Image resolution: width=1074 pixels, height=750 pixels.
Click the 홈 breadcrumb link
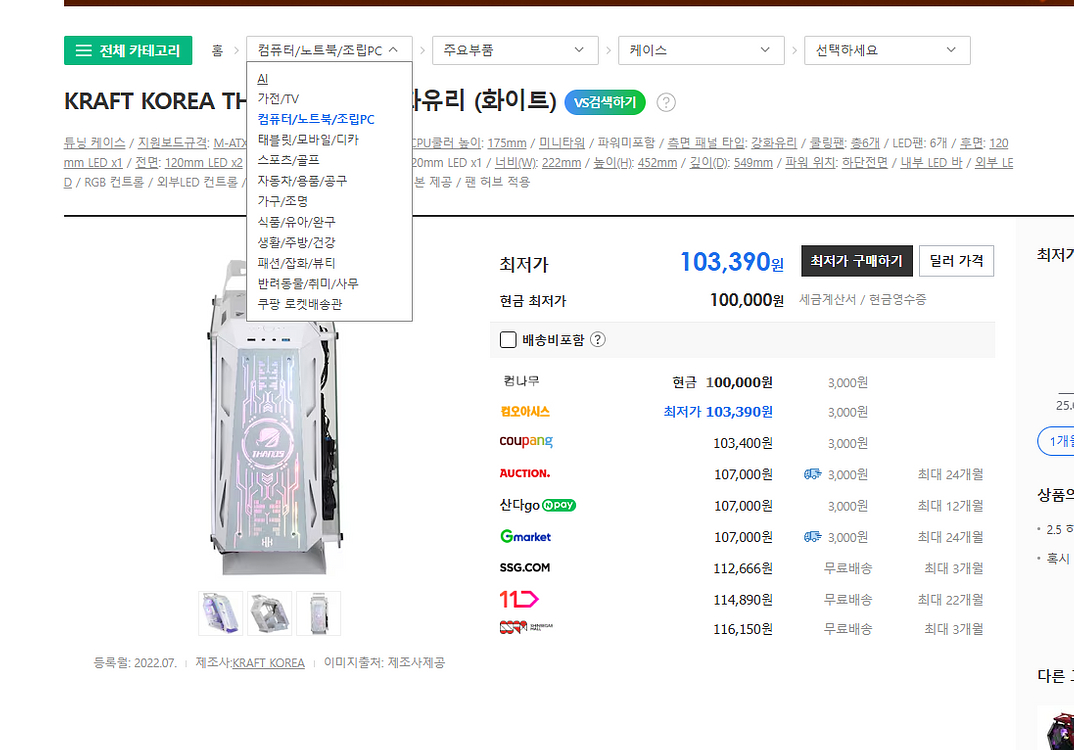pos(217,51)
